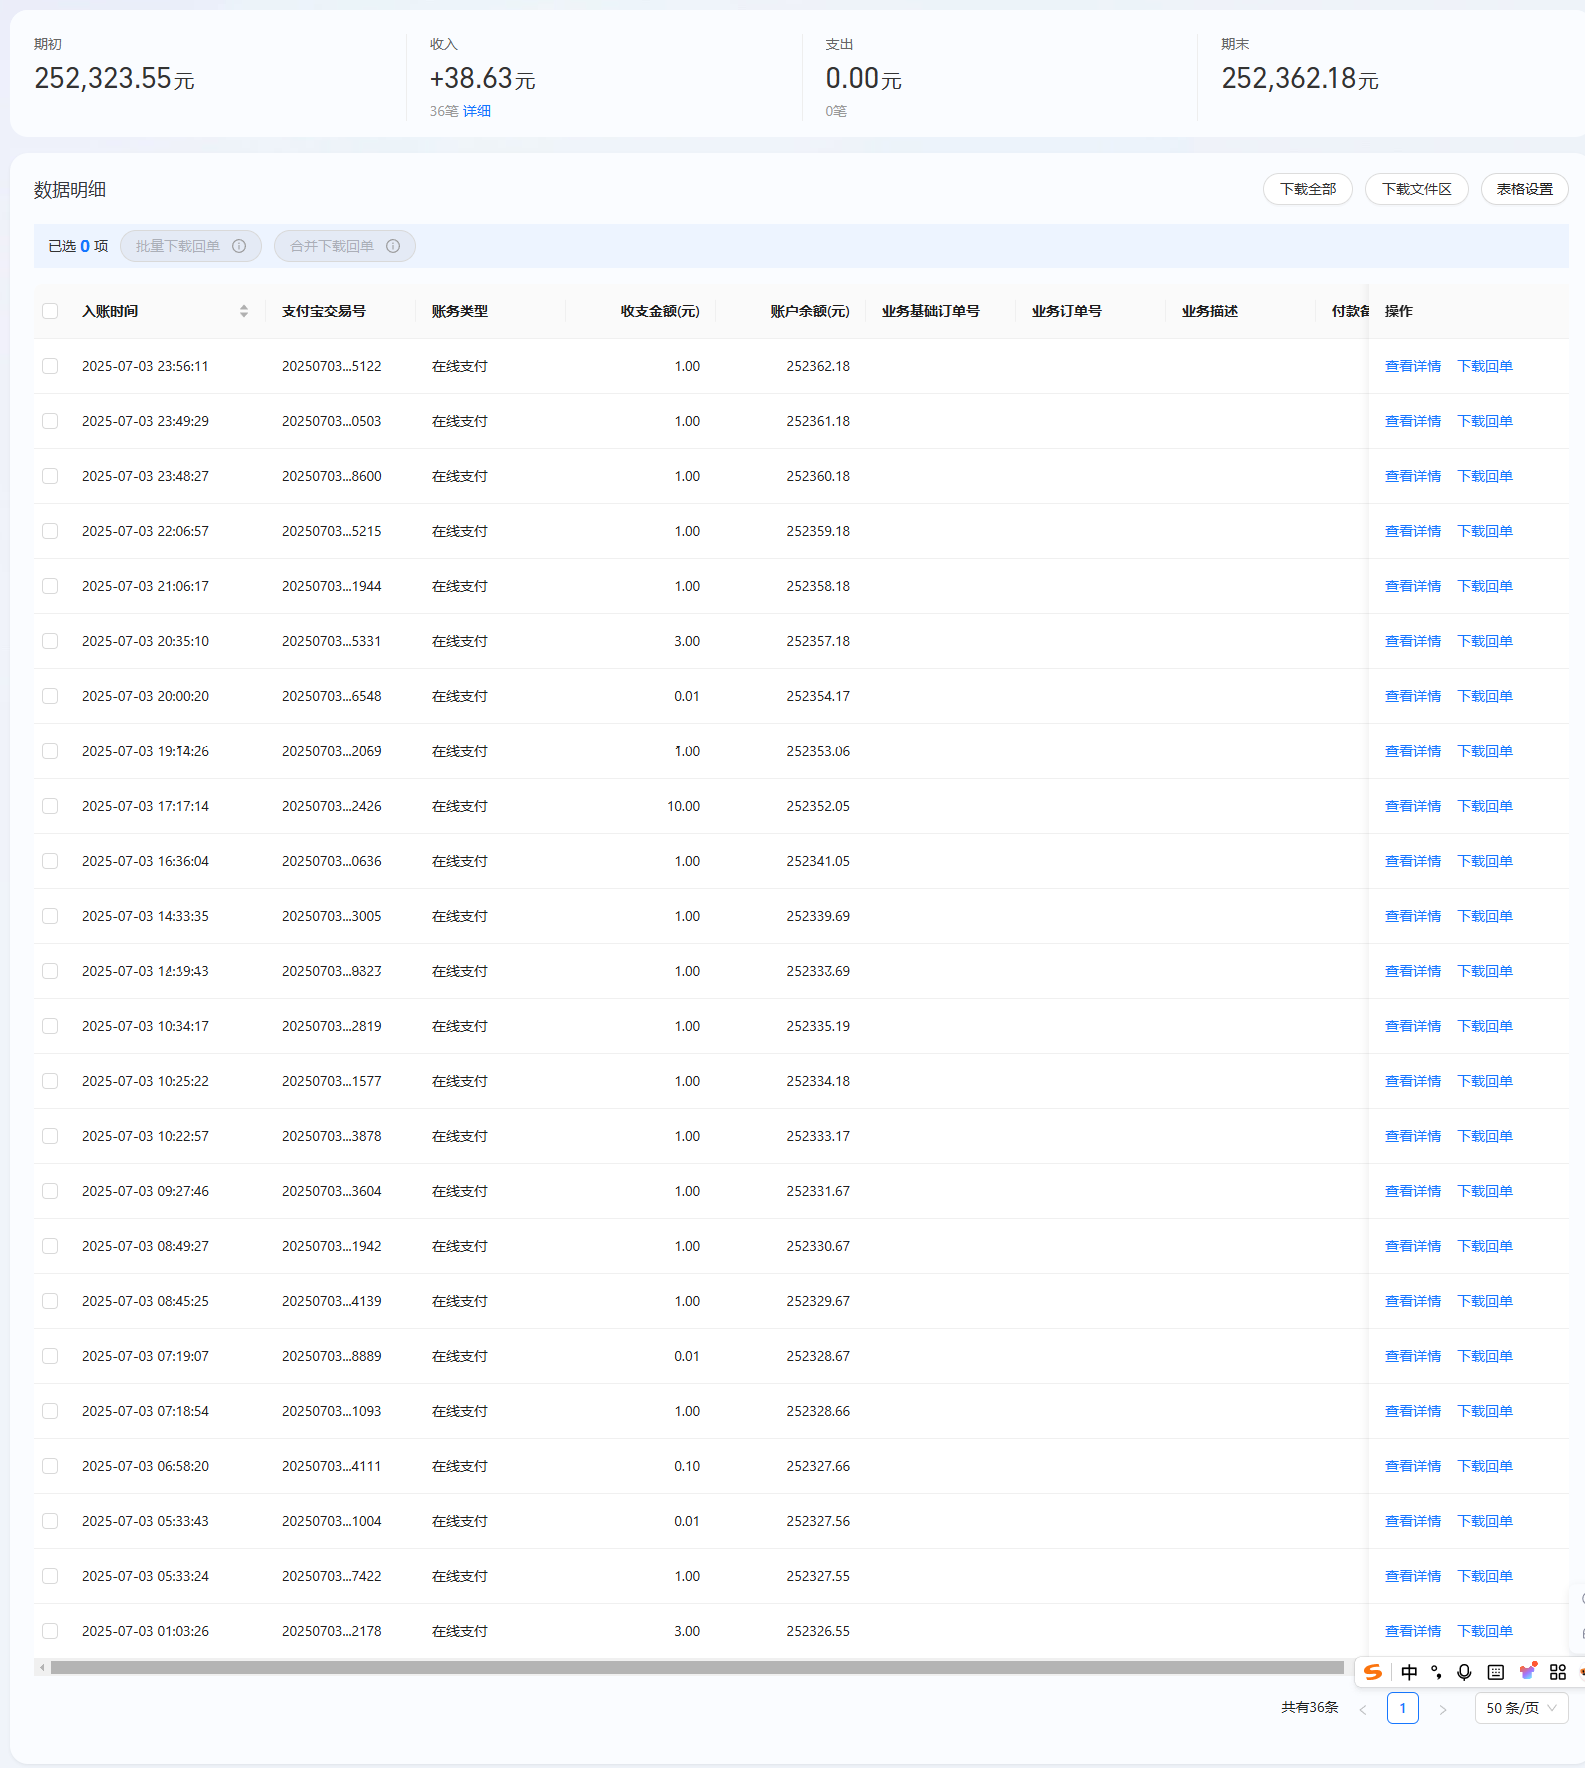Open input toolbox grid icon
Image resolution: width=1585 pixels, height=1768 pixels.
click(1558, 1672)
